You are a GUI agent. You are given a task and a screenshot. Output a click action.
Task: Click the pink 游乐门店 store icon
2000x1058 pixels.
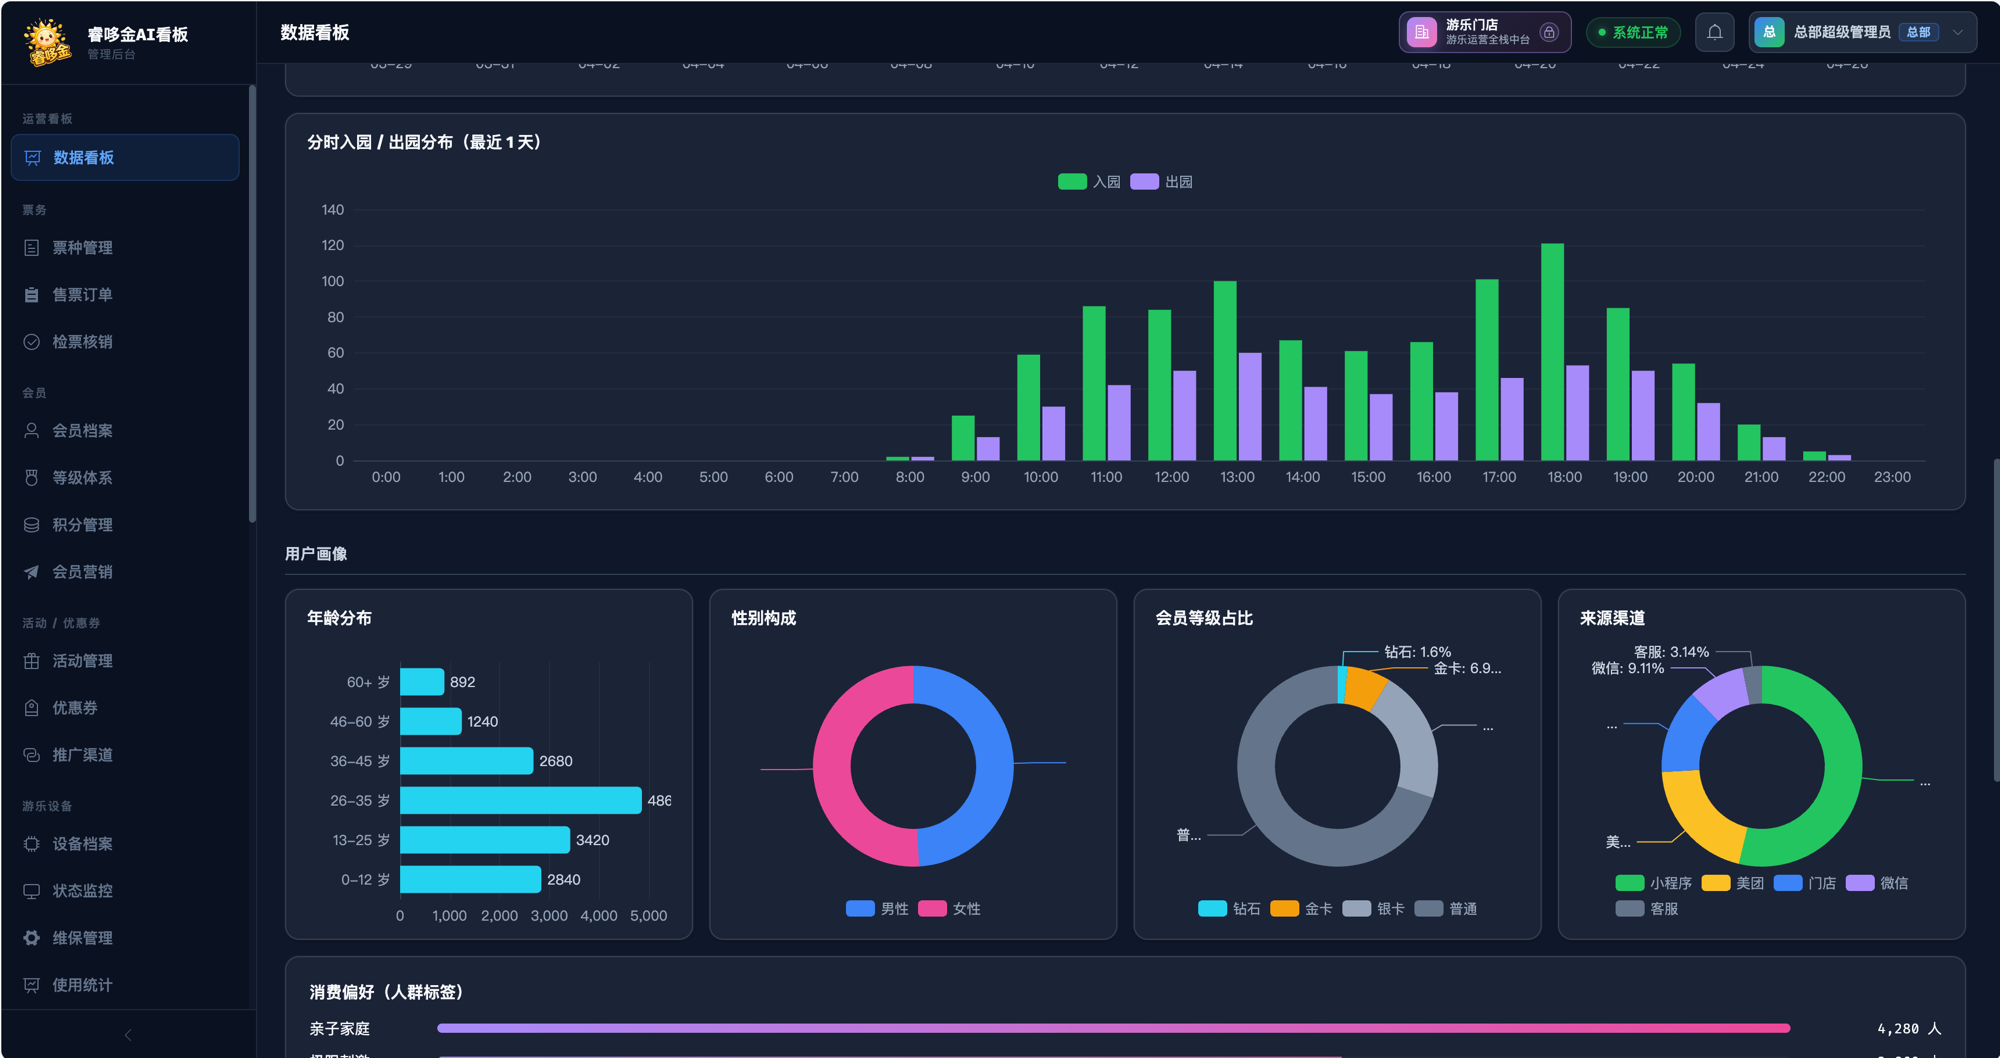click(1421, 32)
